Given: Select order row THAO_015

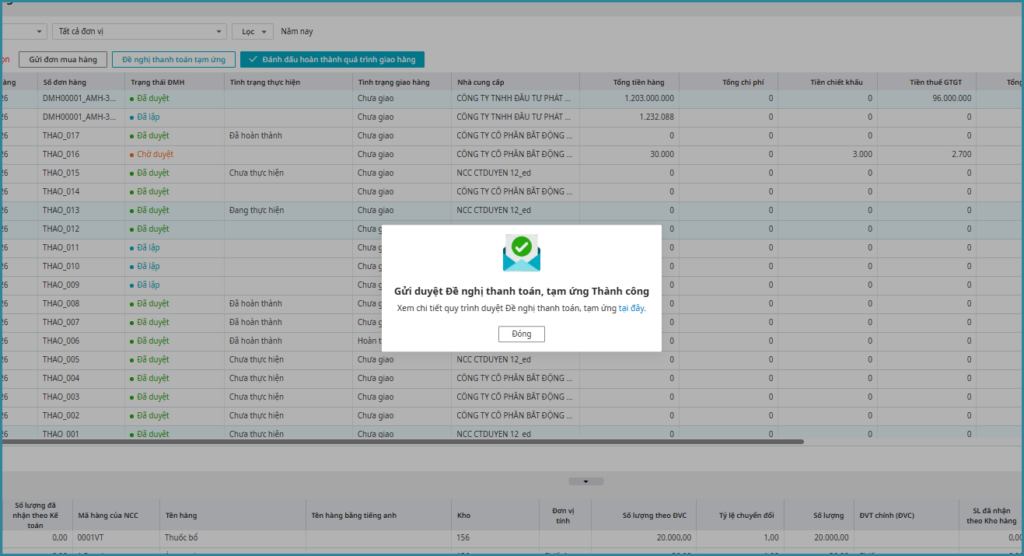Looking at the screenshot, I should (512, 173).
